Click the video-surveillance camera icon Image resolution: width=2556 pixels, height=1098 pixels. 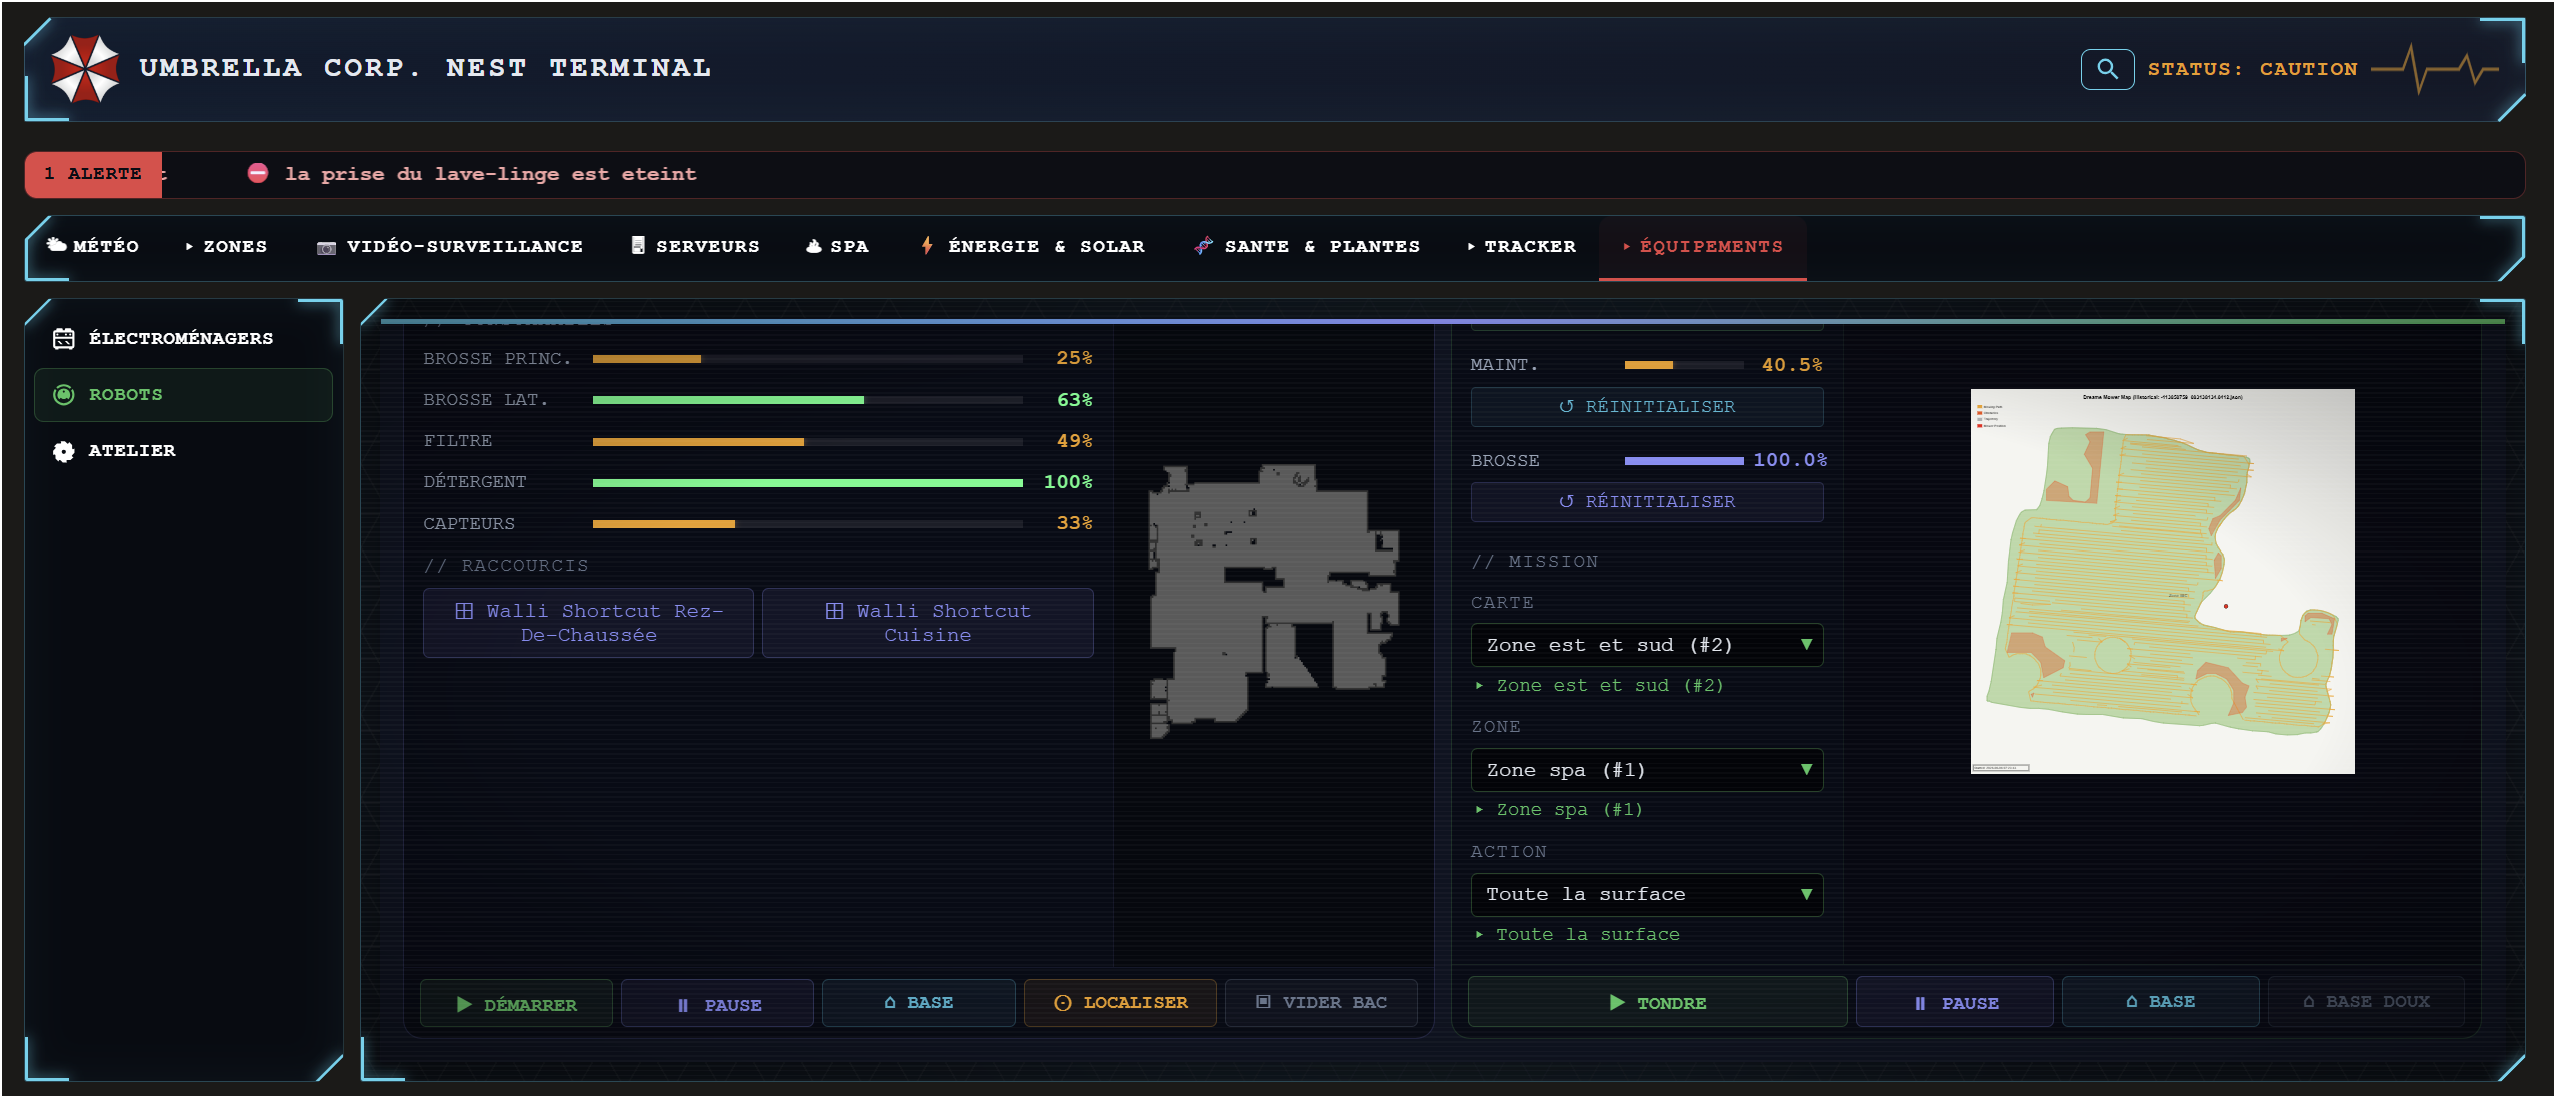pyautogui.click(x=326, y=247)
